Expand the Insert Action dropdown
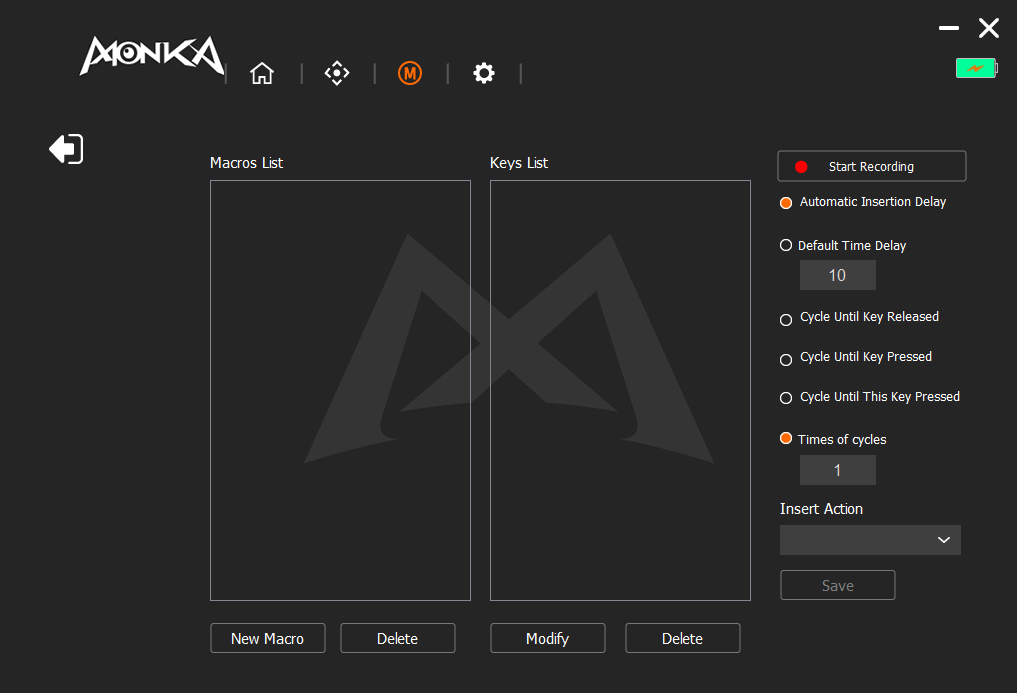1017x693 pixels. 870,540
